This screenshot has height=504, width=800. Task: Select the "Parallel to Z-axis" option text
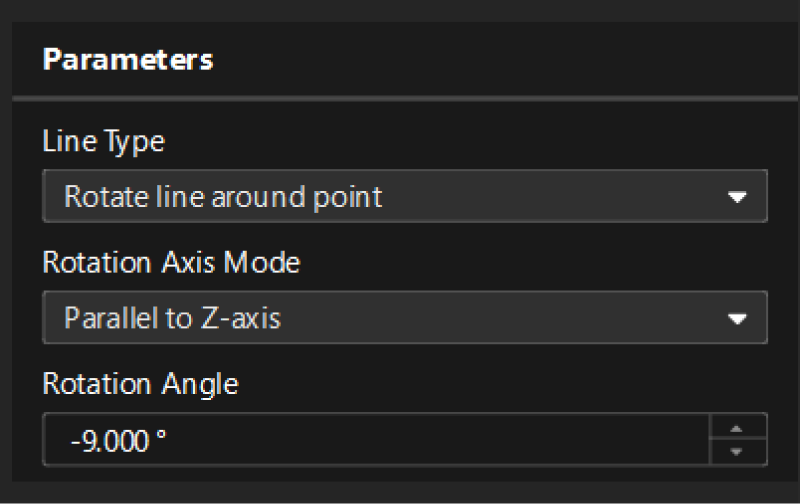(x=172, y=318)
